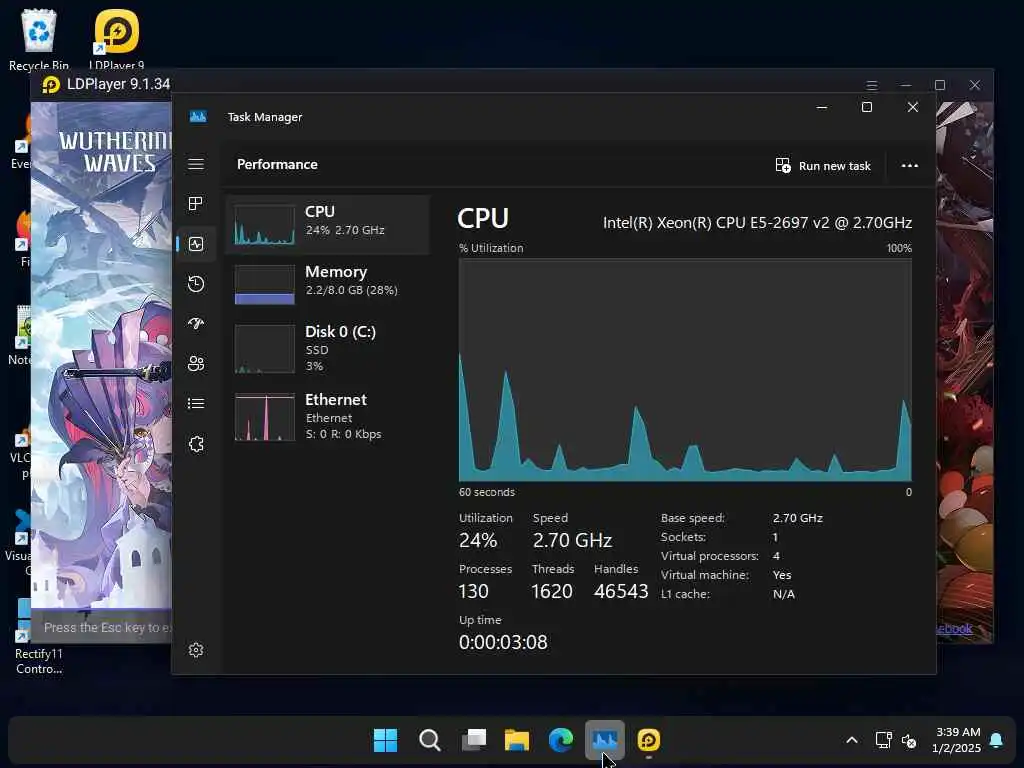The height and width of the screenshot is (768, 1024).
Task: Click the Speed value 2.70 GHz
Action: 572,540
